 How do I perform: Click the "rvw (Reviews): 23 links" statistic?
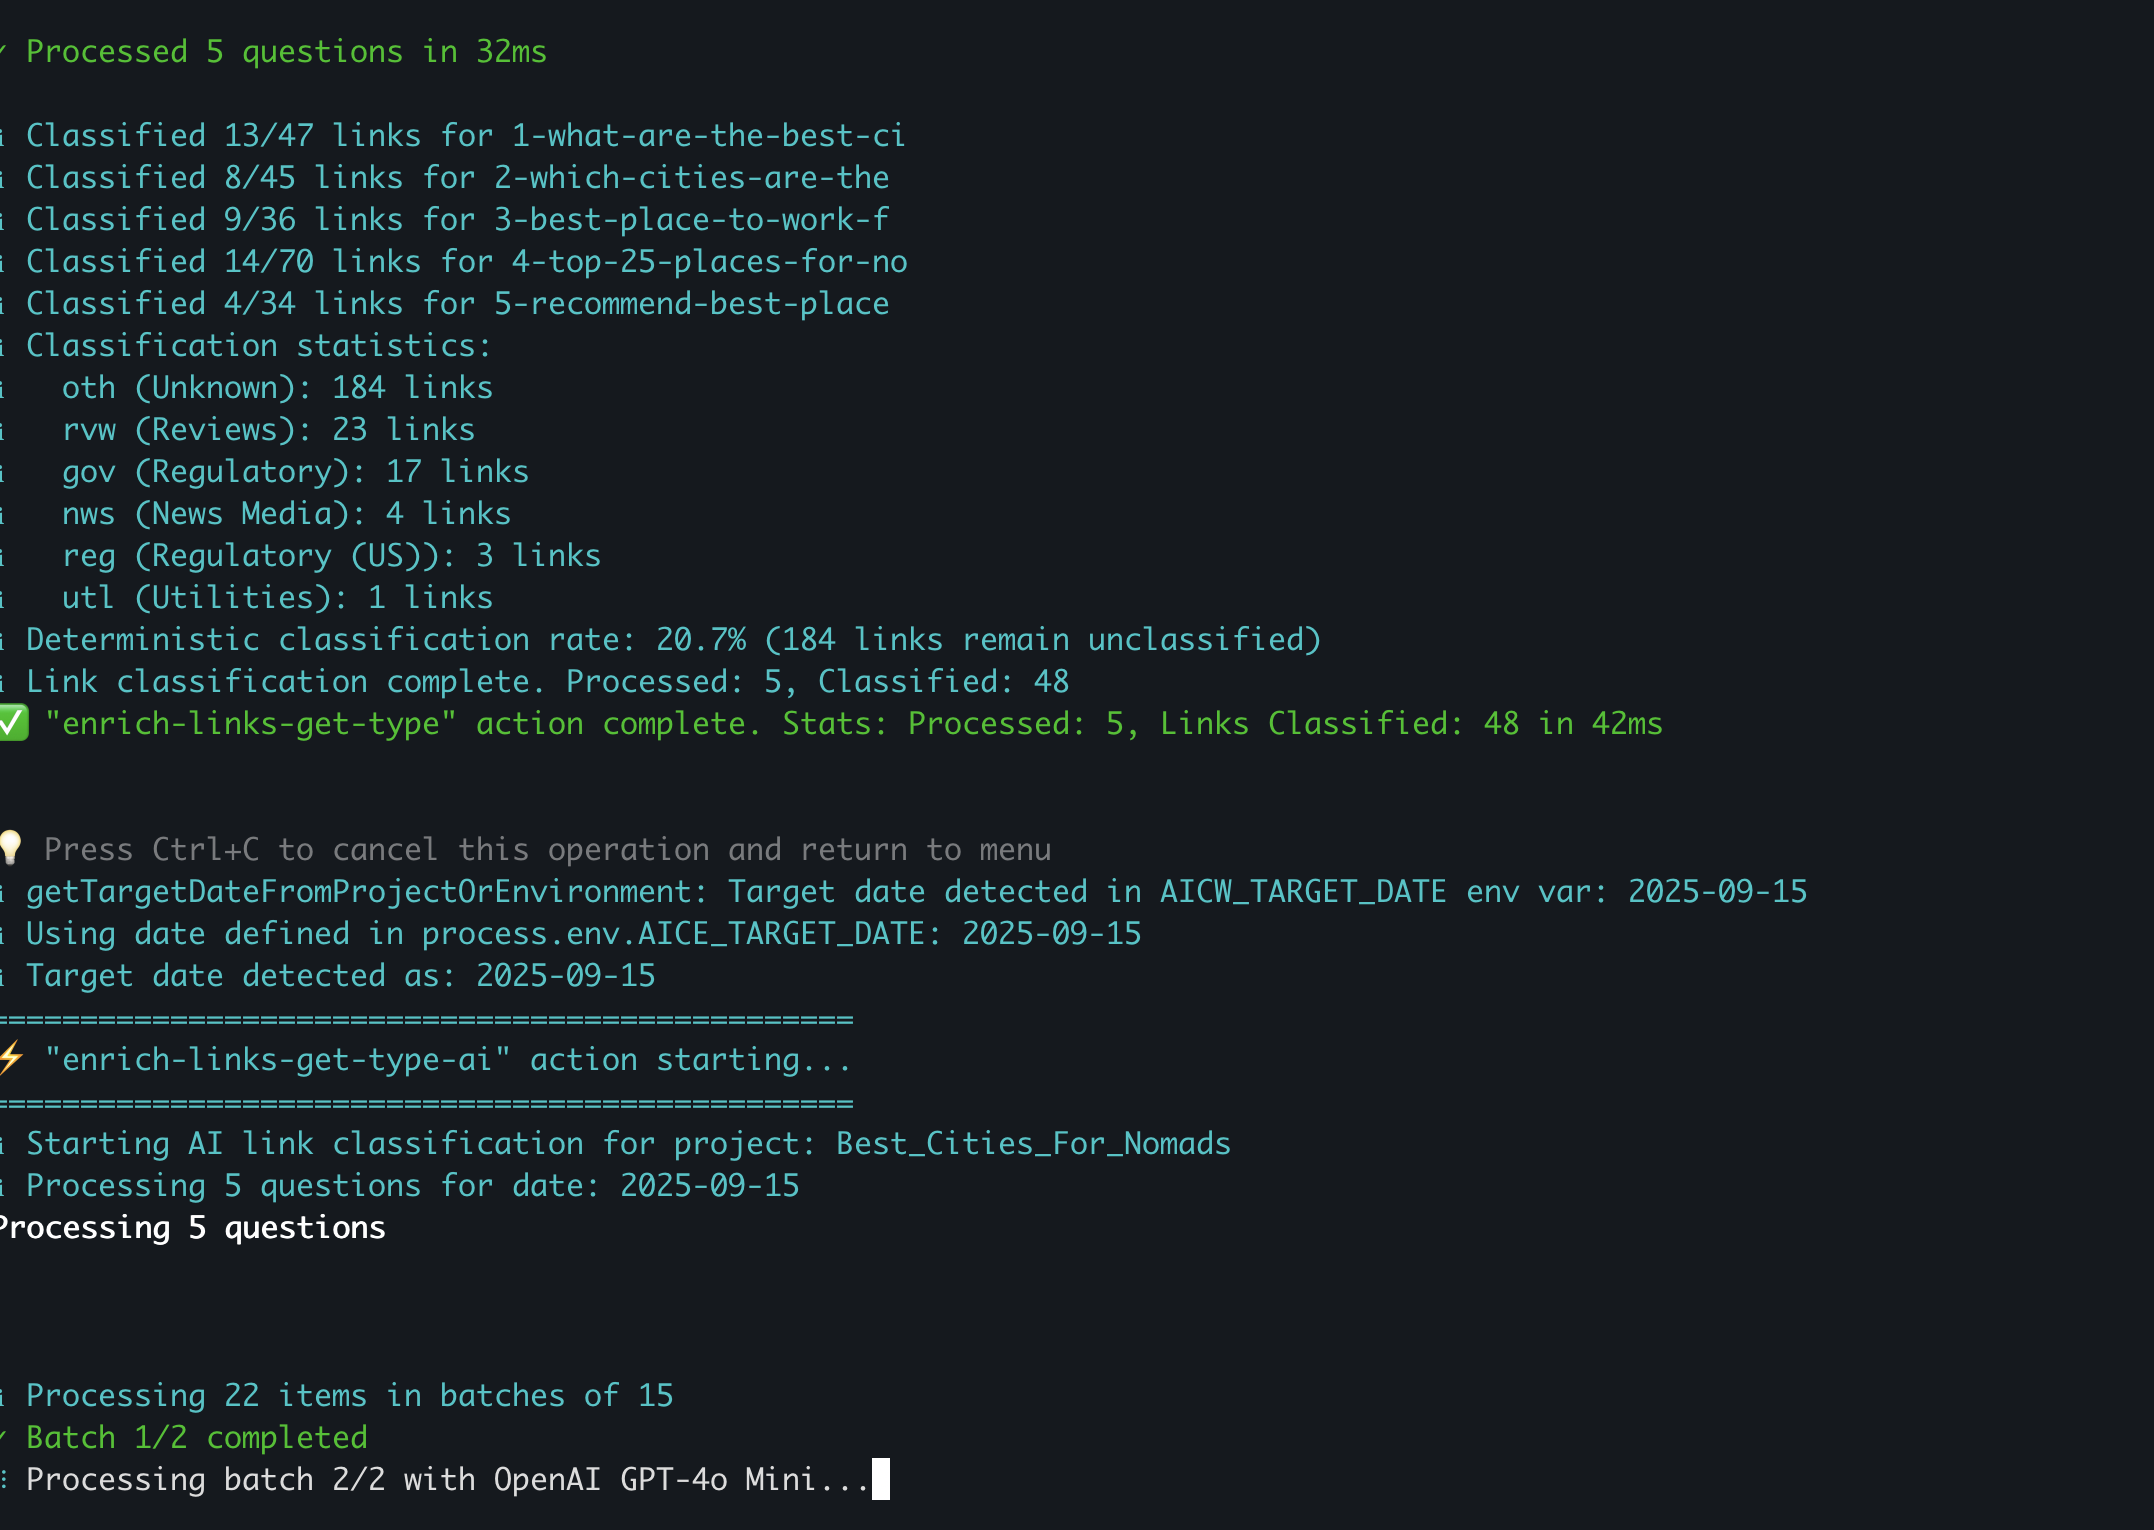point(268,430)
